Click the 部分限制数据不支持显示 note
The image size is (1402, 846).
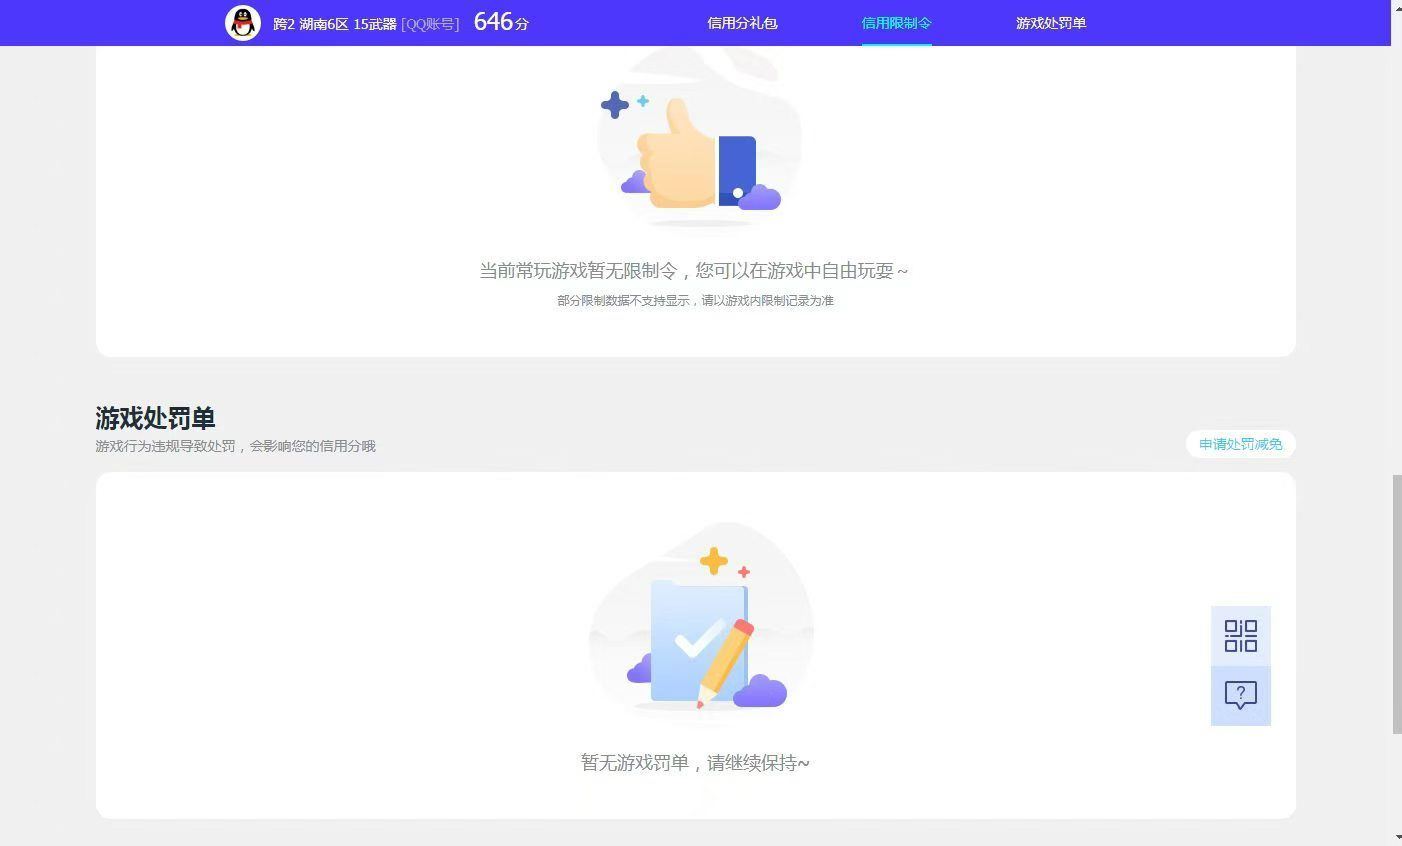point(695,301)
